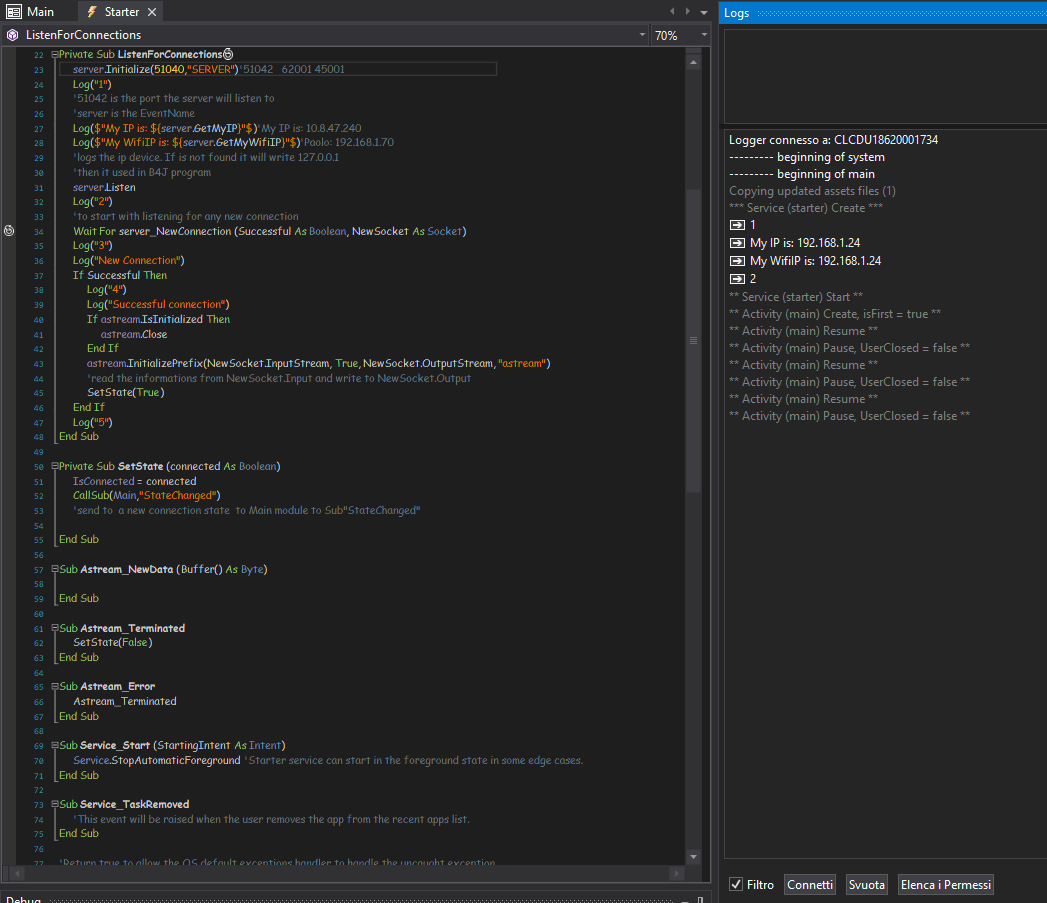Click the arrow icon beside log entry 2
Viewport: 1047px width, 903px height.
coord(738,279)
